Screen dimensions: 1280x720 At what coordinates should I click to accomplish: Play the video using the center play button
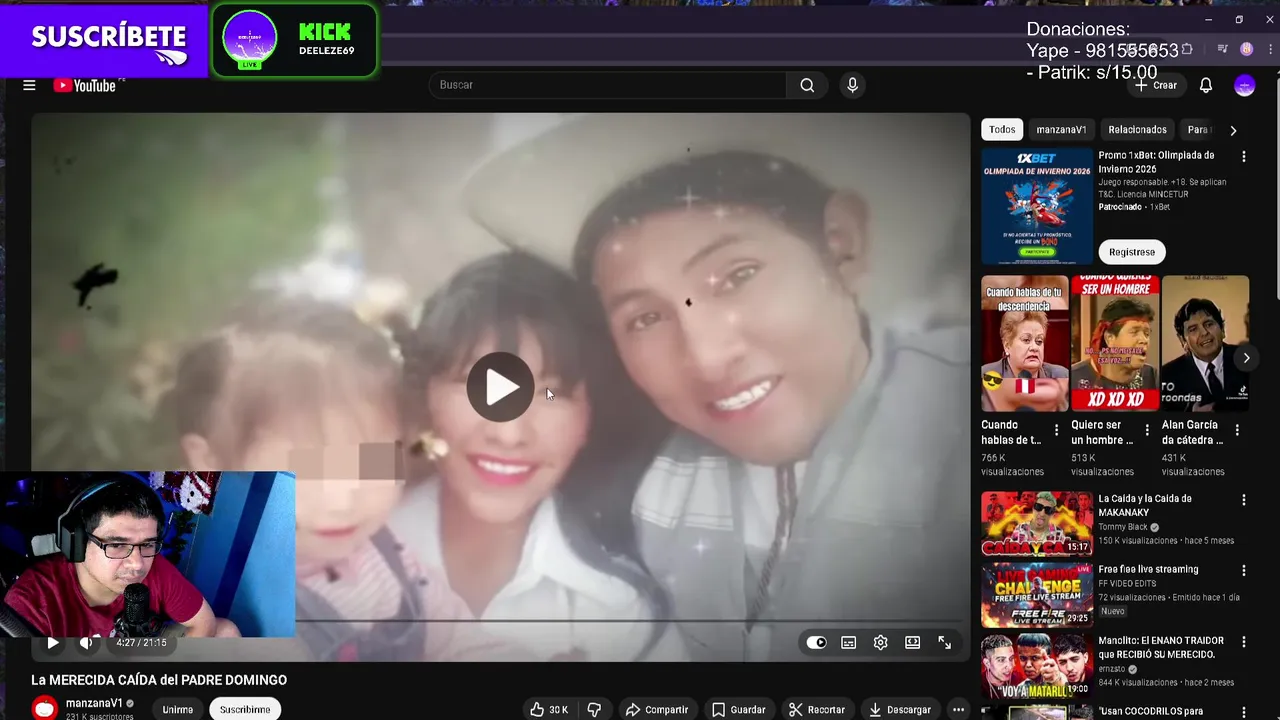pos(500,387)
